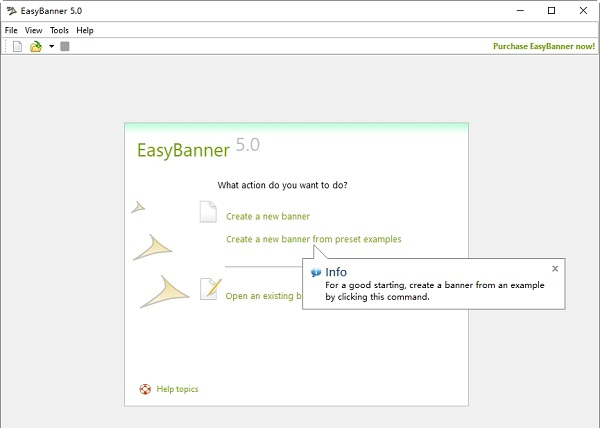Click Create a new banner link
This screenshot has width=600, height=445.
[x=268, y=217]
